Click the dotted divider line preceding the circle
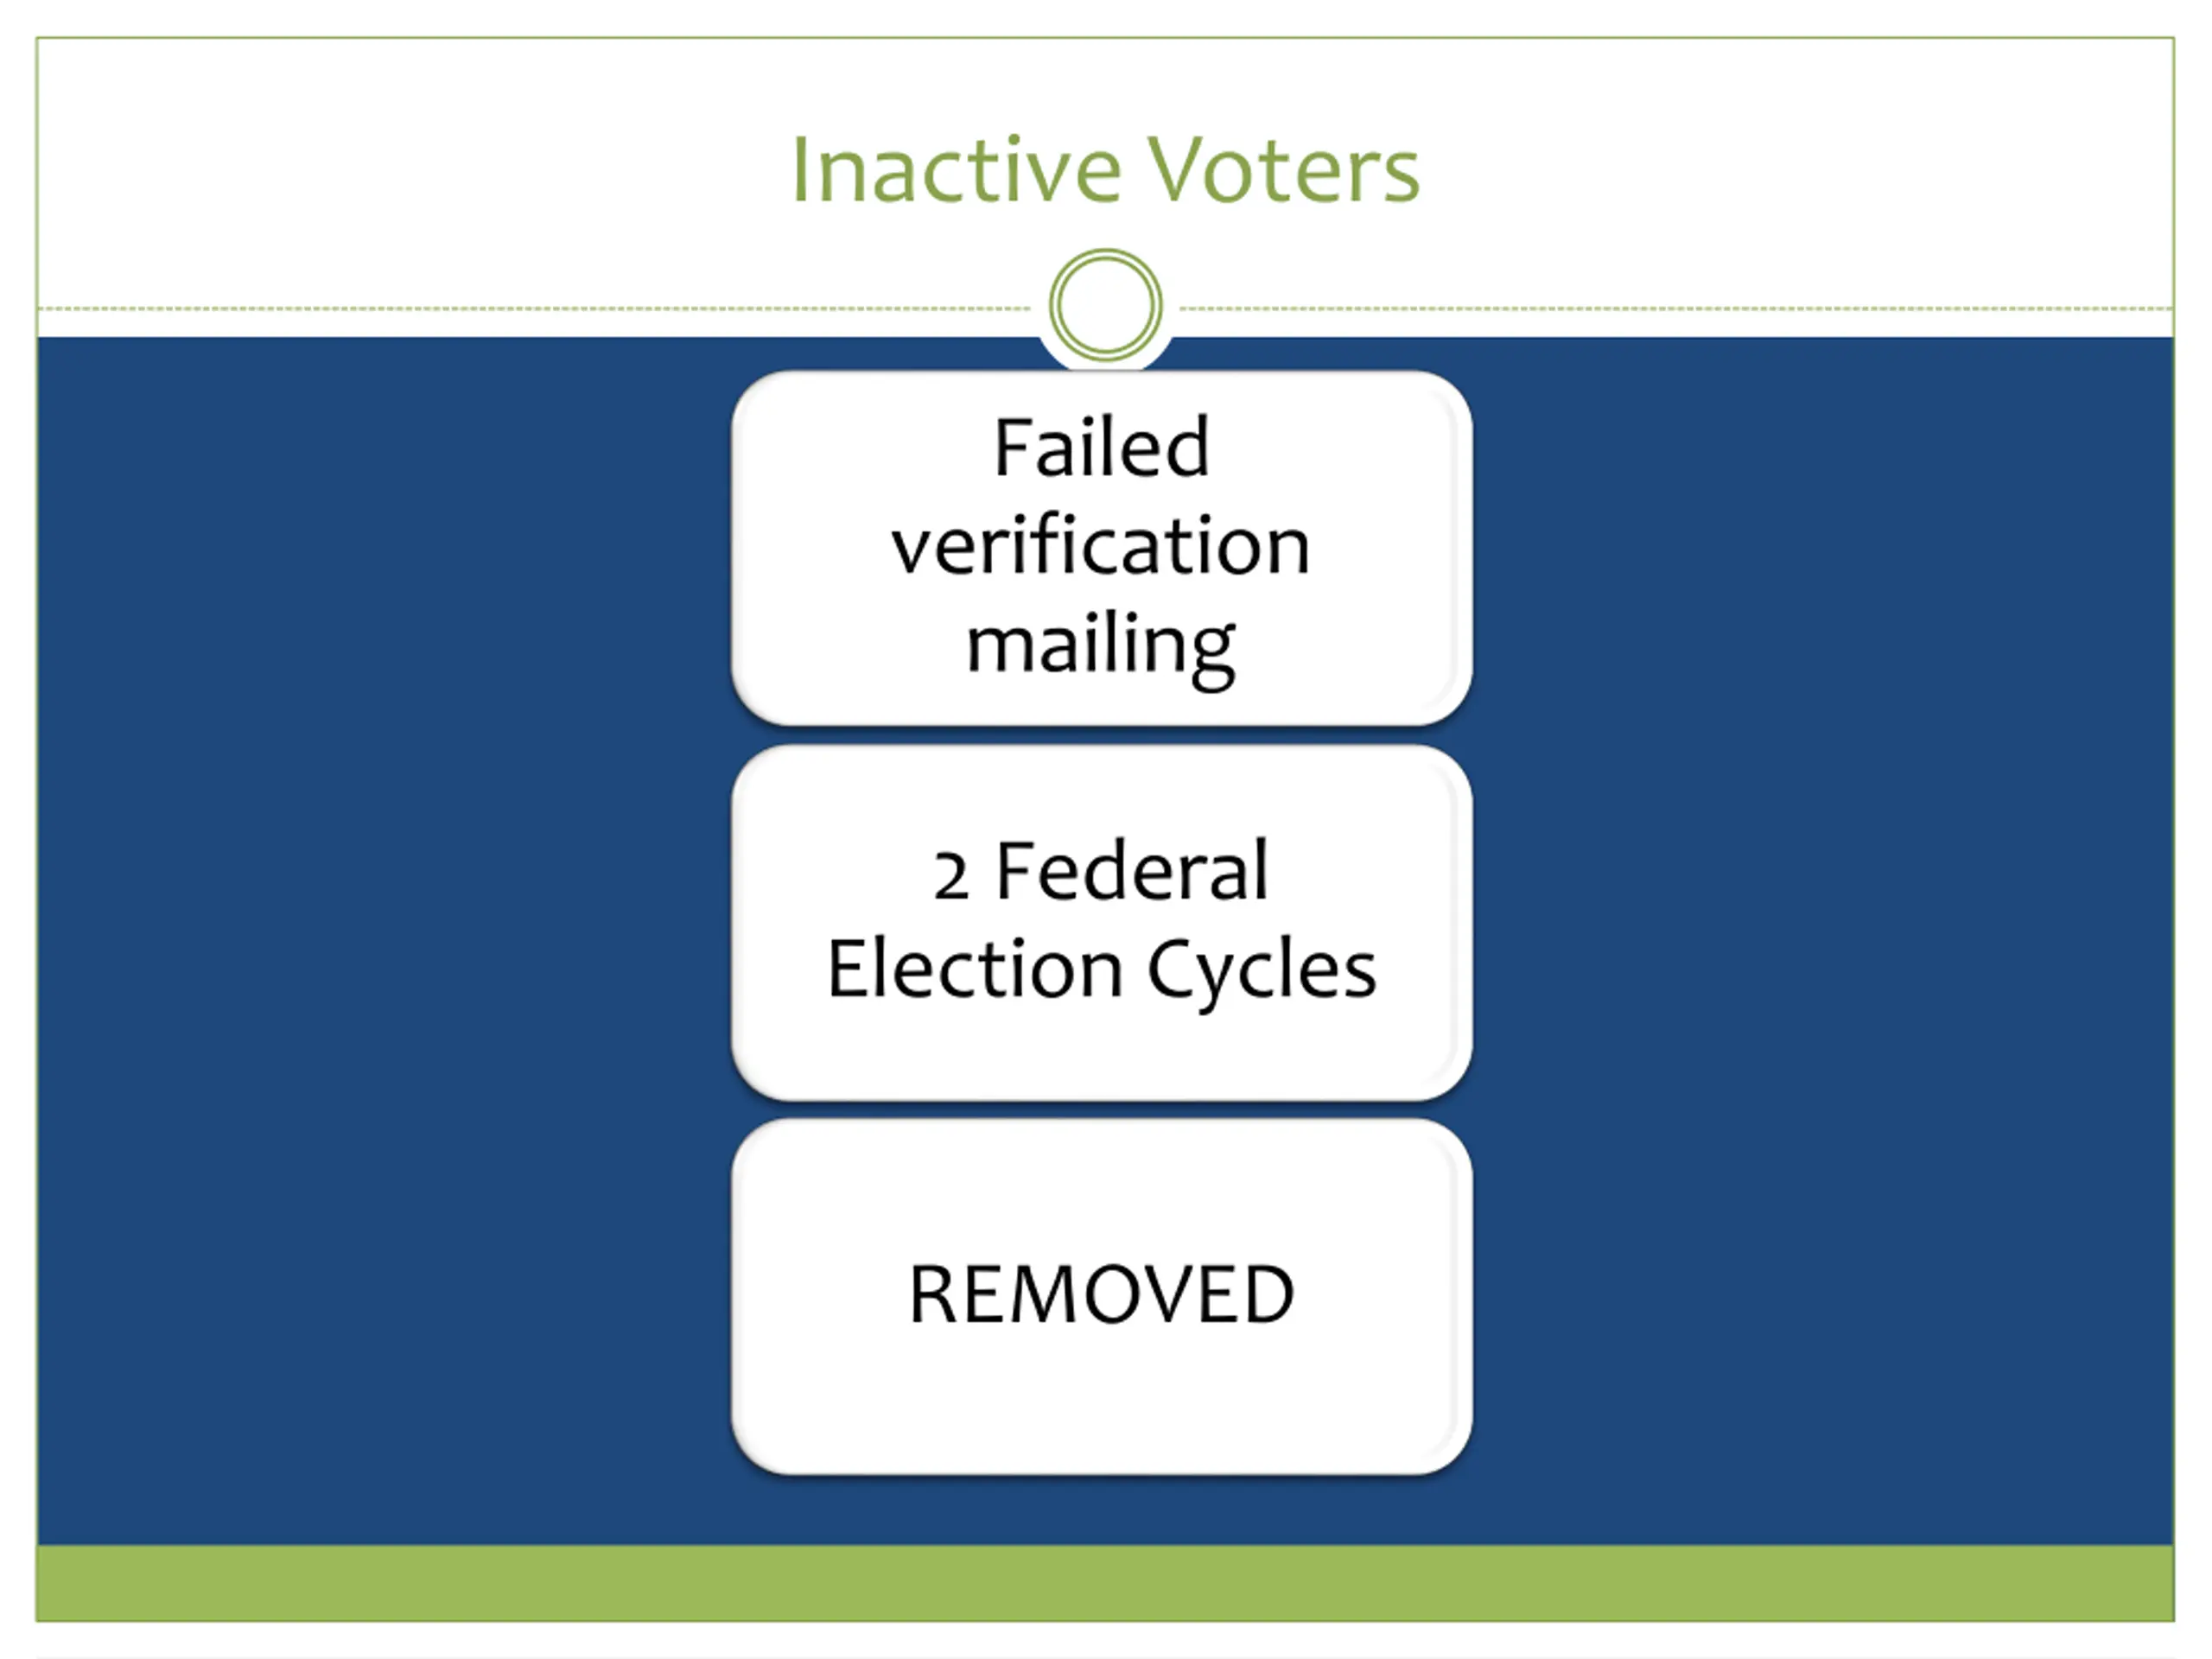 coord(535,308)
